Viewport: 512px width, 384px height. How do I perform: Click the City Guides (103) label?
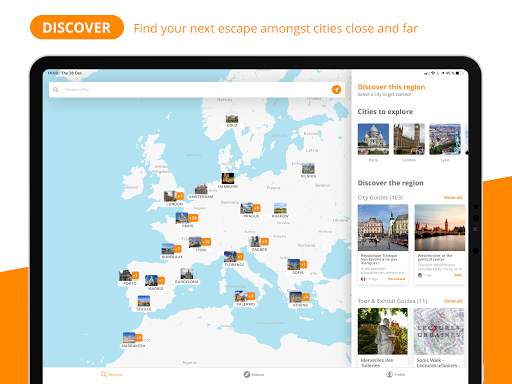[380, 198]
